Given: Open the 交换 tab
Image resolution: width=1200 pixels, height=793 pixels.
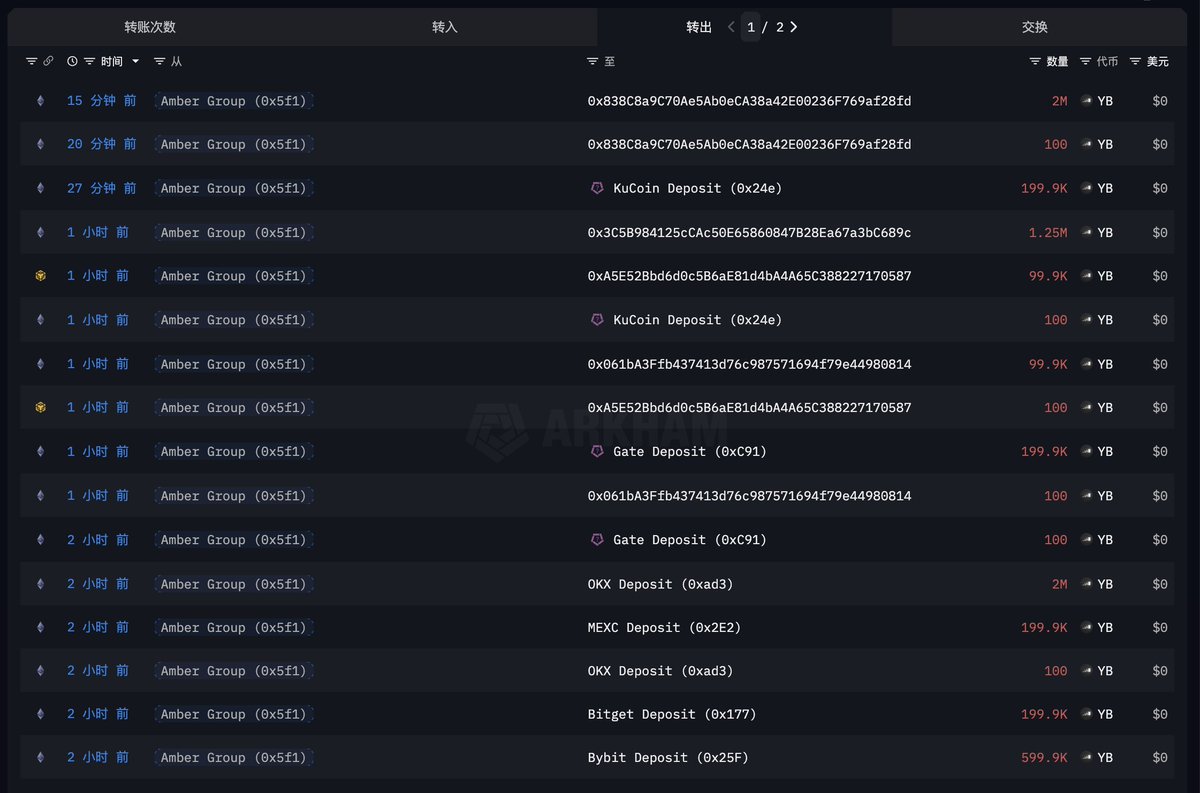Looking at the screenshot, I should [1035, 27].
